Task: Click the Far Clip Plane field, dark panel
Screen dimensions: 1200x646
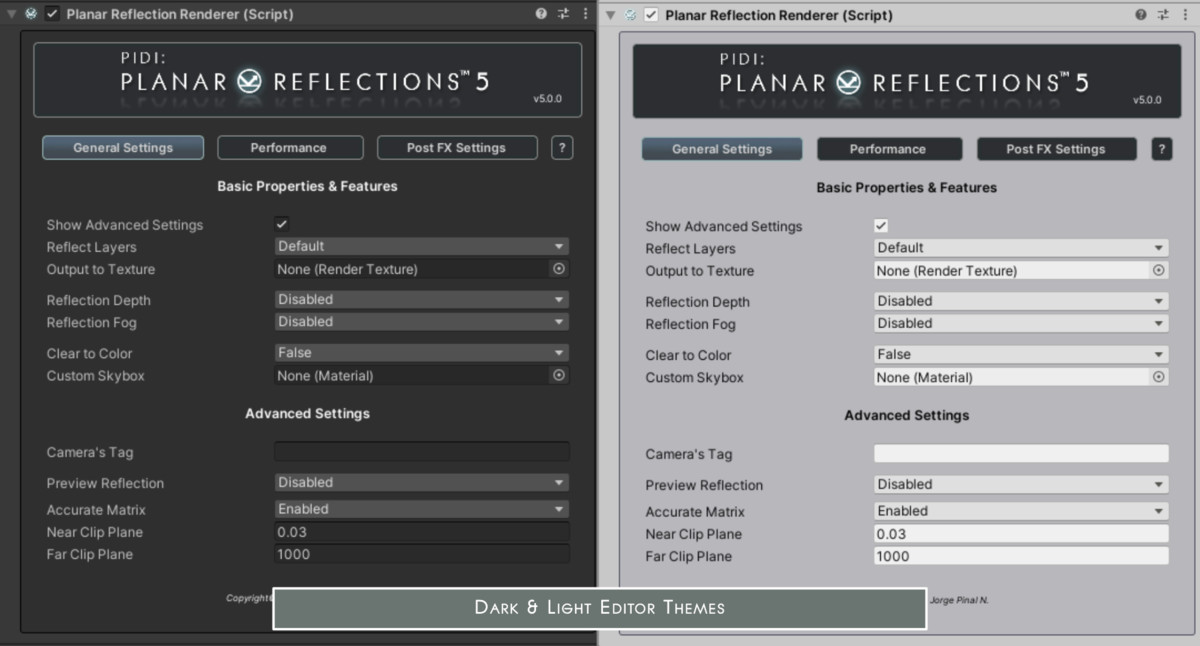Action: click(422, 554)
